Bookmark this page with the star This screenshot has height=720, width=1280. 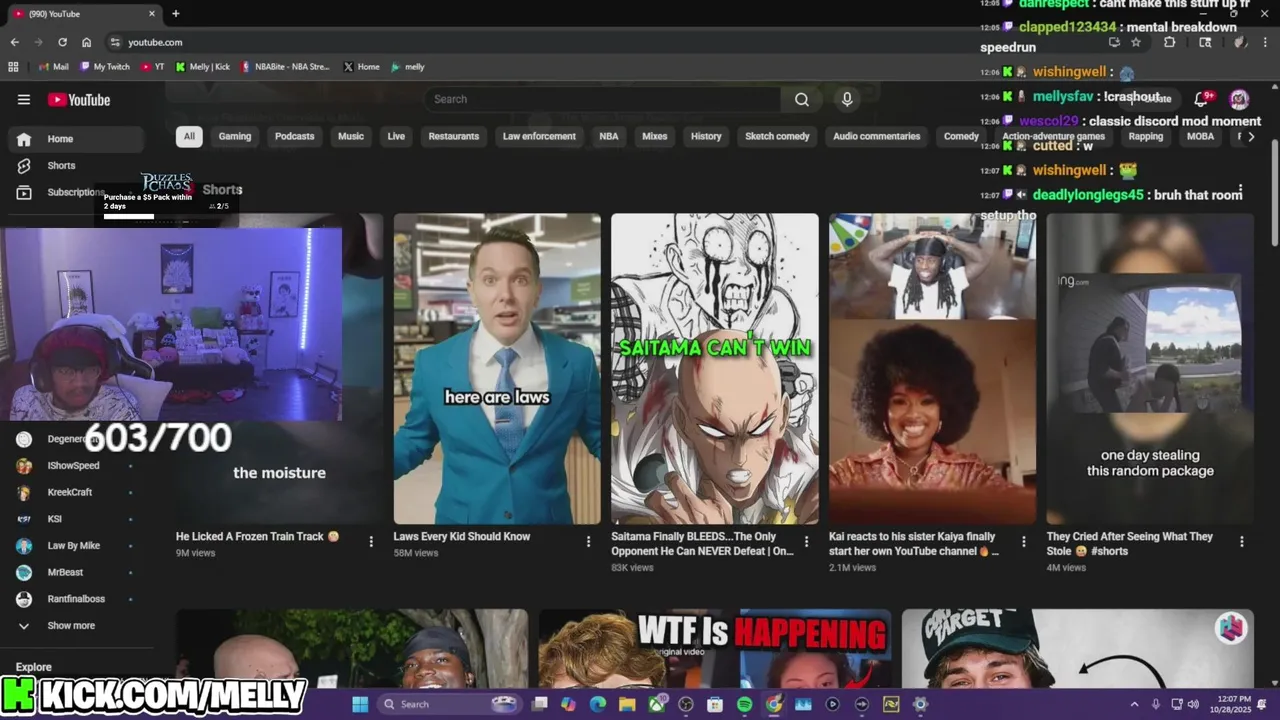pos(1136,42)
